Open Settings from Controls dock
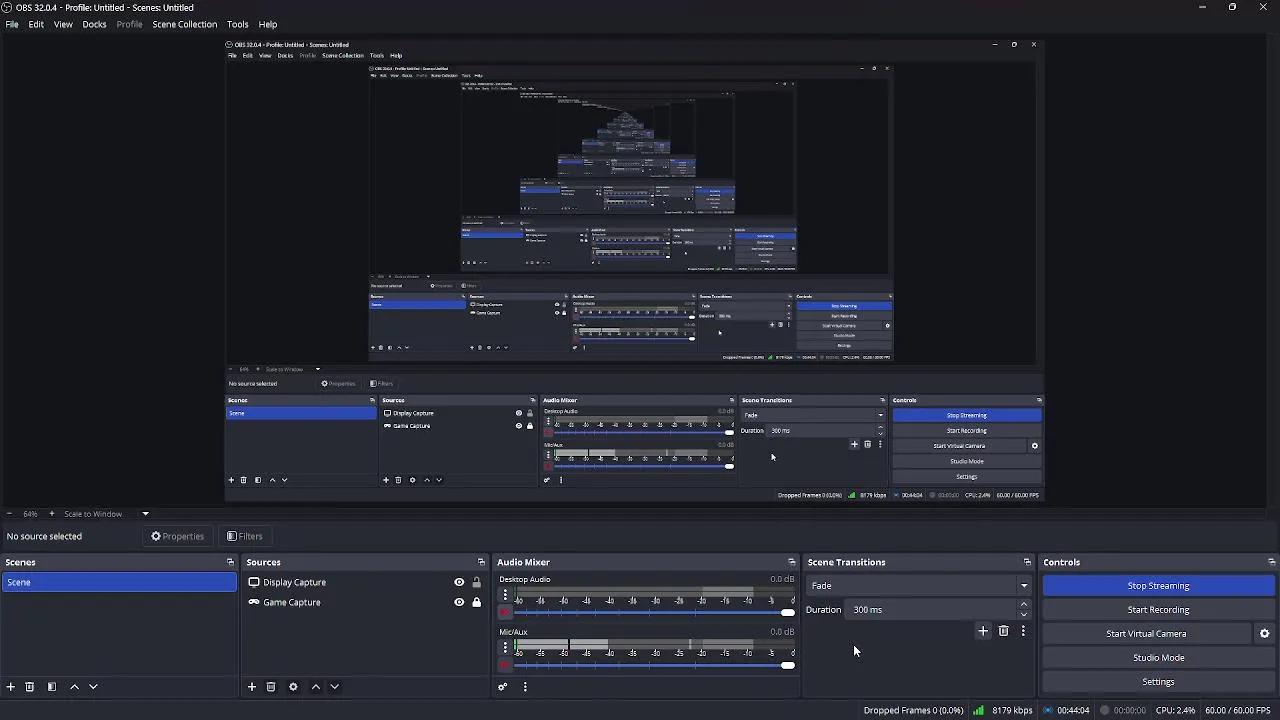Screen dimensions: 1280x720 [x=1158, y=681]
